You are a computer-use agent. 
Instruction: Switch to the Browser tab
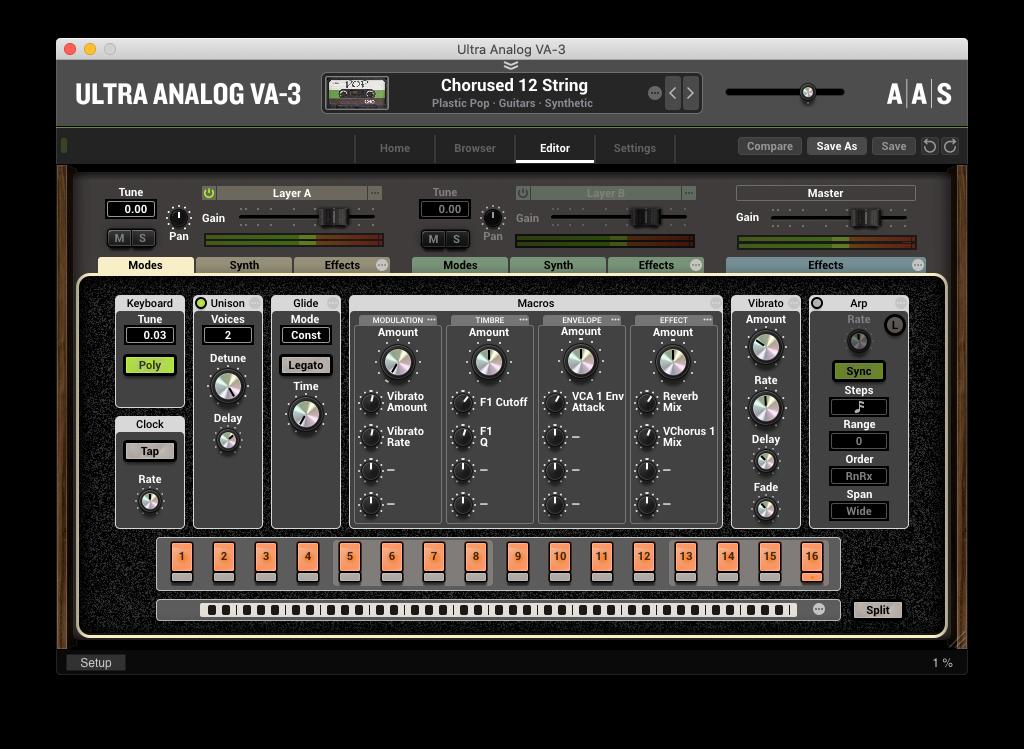coord(475,148)
